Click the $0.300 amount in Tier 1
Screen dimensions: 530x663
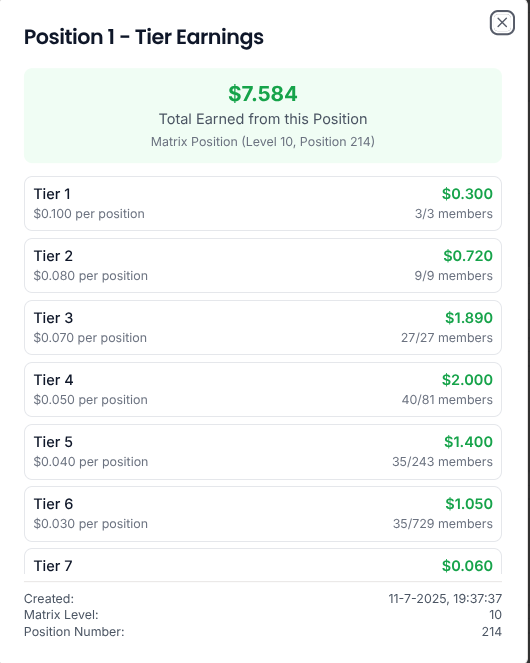pyautogui.click(x=467, y=194)
